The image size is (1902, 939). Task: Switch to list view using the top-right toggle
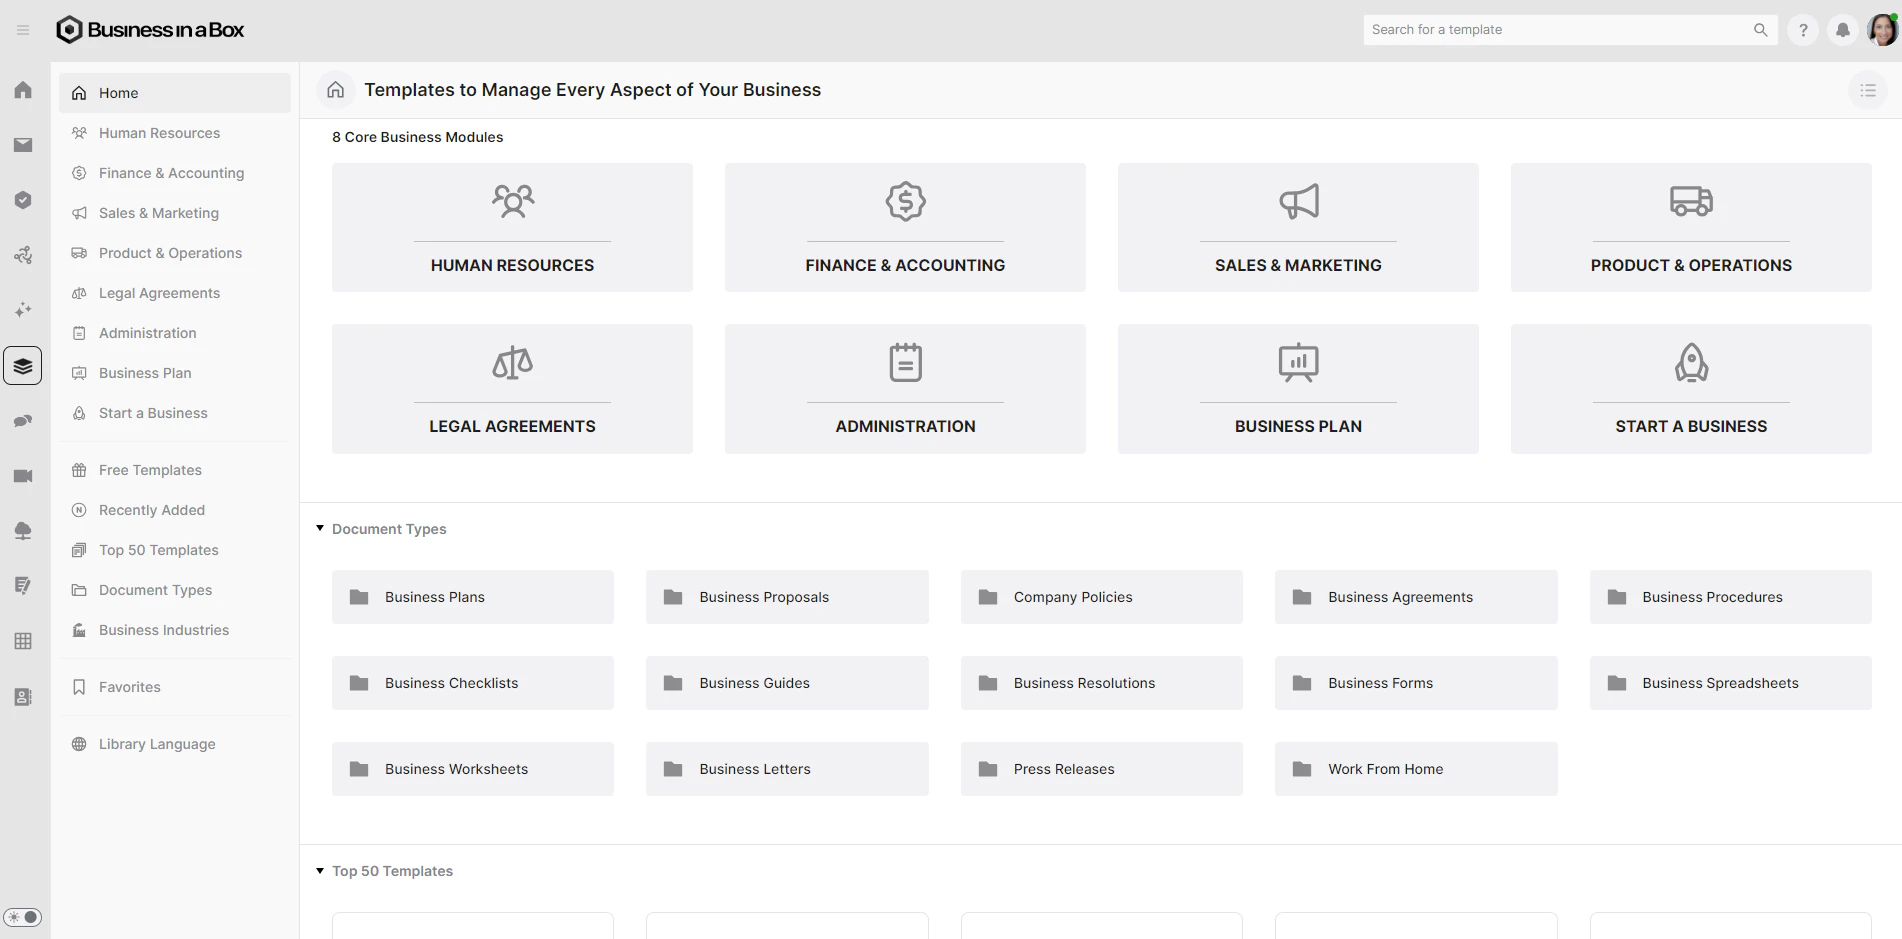tap(1867, 89)
